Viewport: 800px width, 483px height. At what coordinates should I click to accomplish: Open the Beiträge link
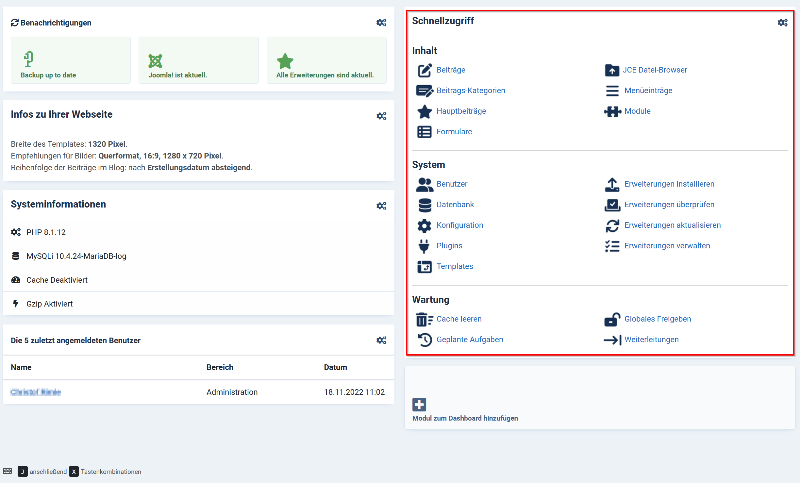coord(451,70)
